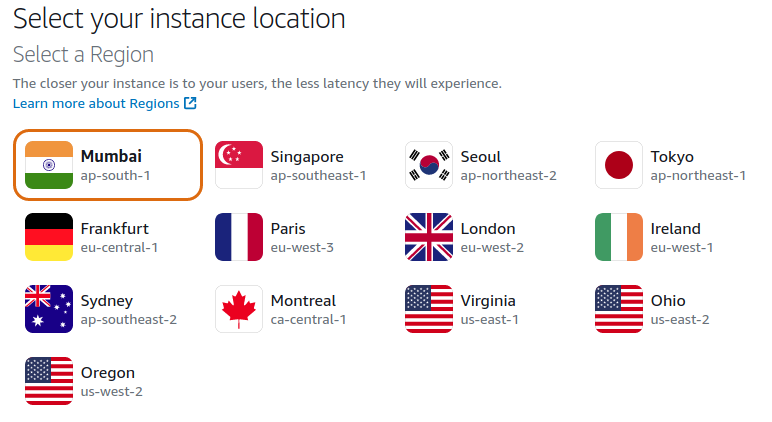Screen dimensions: 772x422
Task: Click the Singapore flag icon
Action: tap(239, 165)
